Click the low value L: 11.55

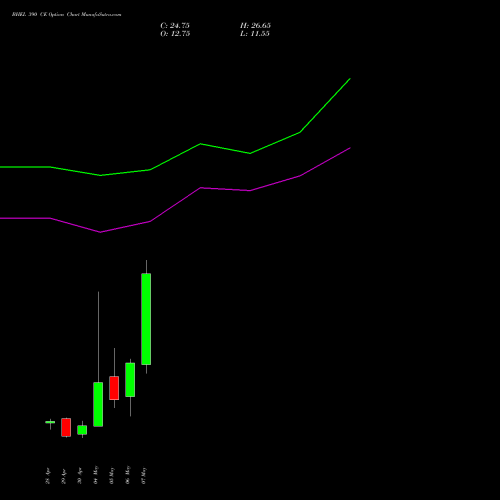click(255, 34)
